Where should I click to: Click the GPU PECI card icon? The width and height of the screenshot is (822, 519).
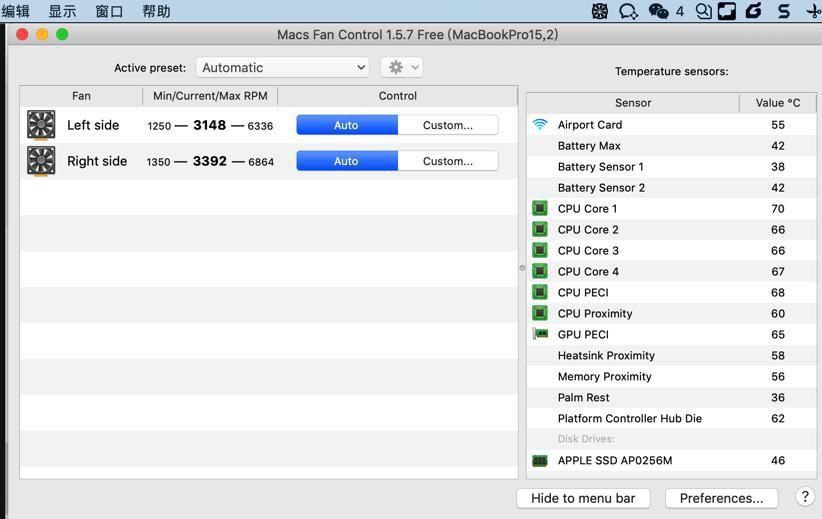pyautogui.click(x=539, y=334)
